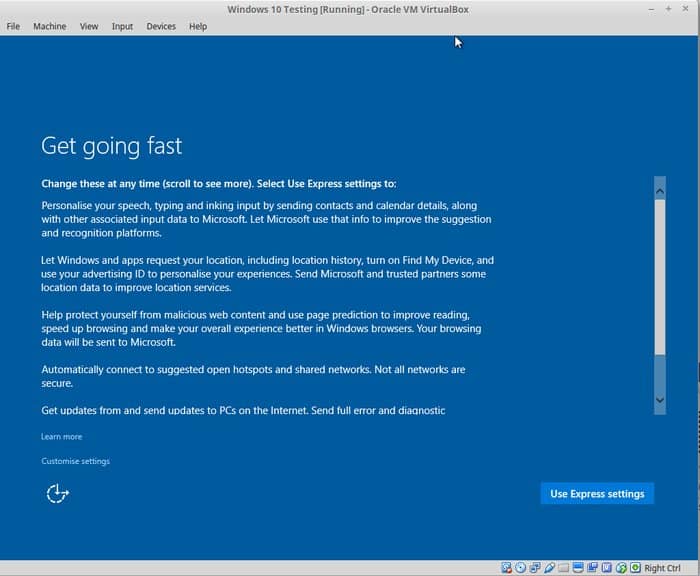Viewport: 700px width, 576px height.
Task: Click the mouse integration status icon
Action: click(x=621, y=568)
